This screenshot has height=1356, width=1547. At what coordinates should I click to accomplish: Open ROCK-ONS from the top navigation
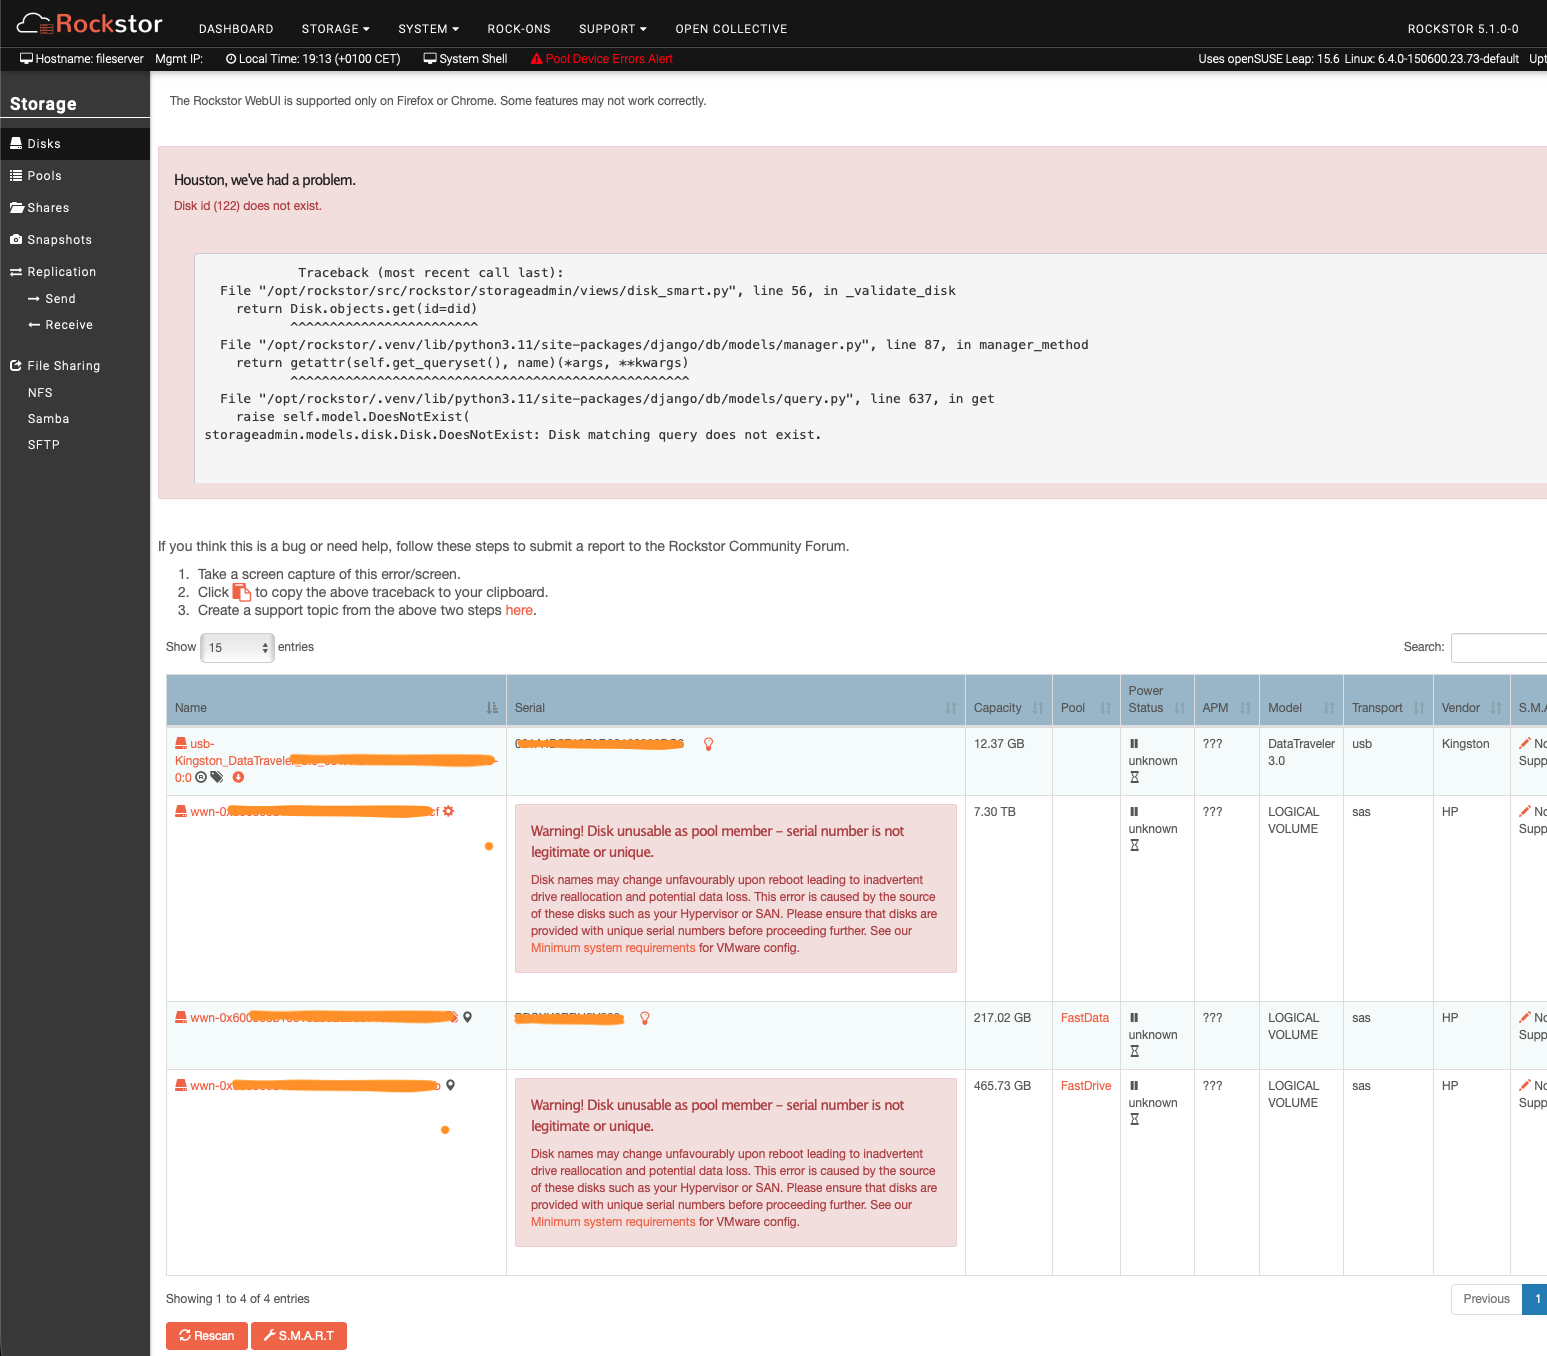pos(519,29)
